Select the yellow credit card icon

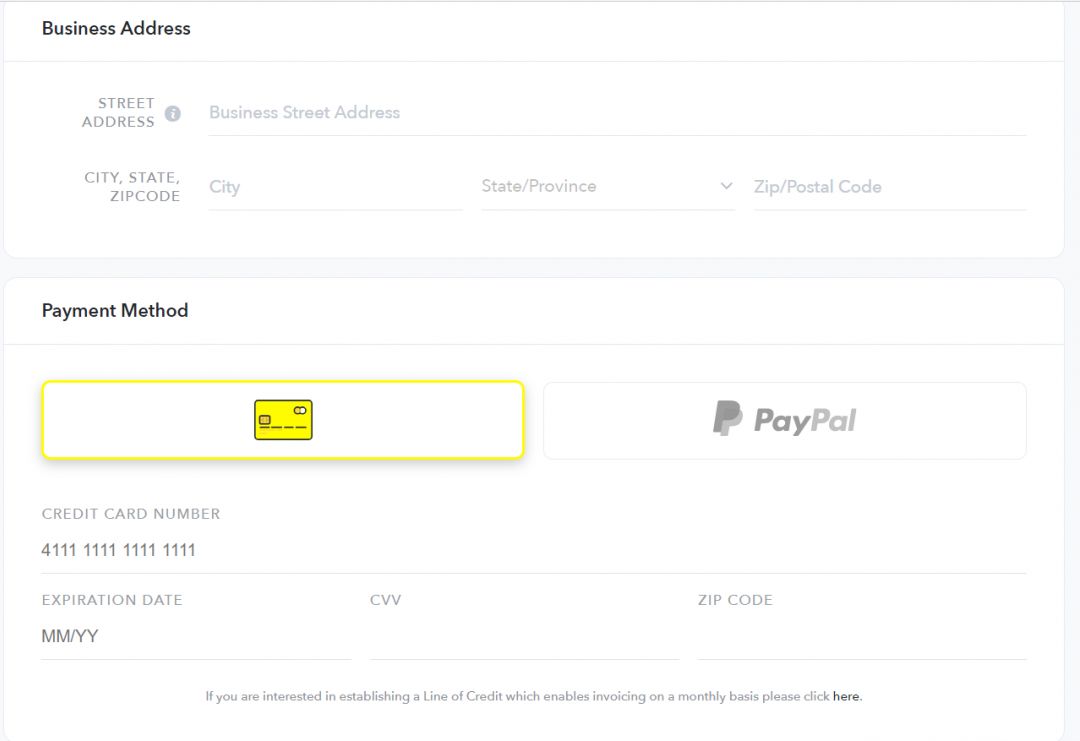(x=283, y=419)
